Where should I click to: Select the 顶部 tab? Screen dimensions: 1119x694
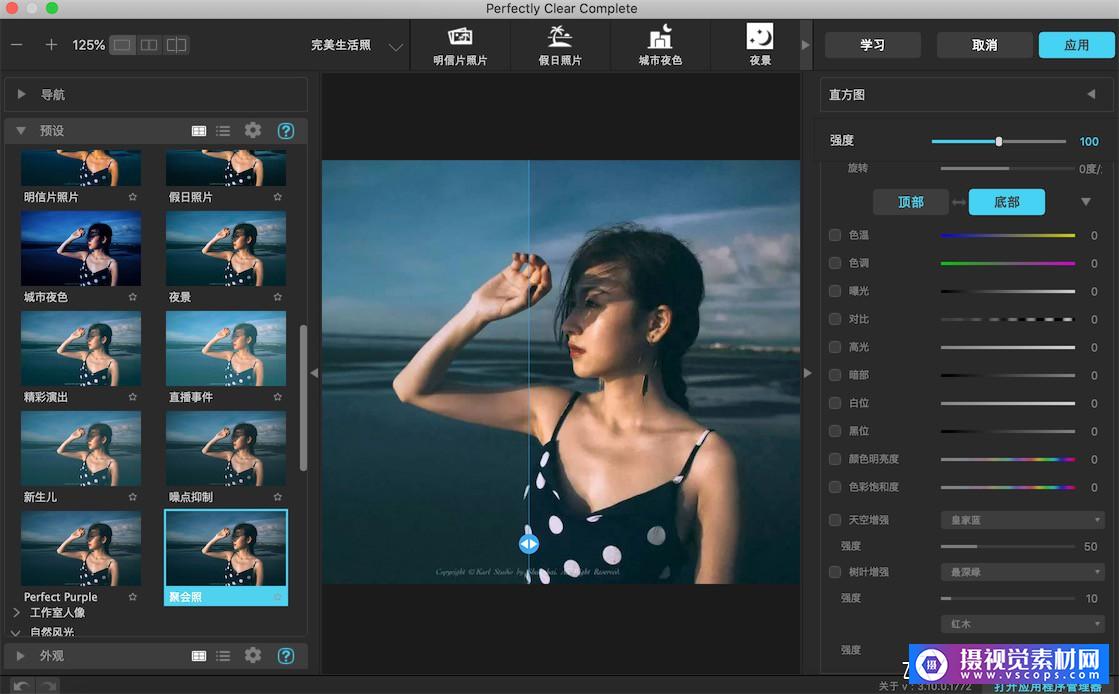[911, 202]
